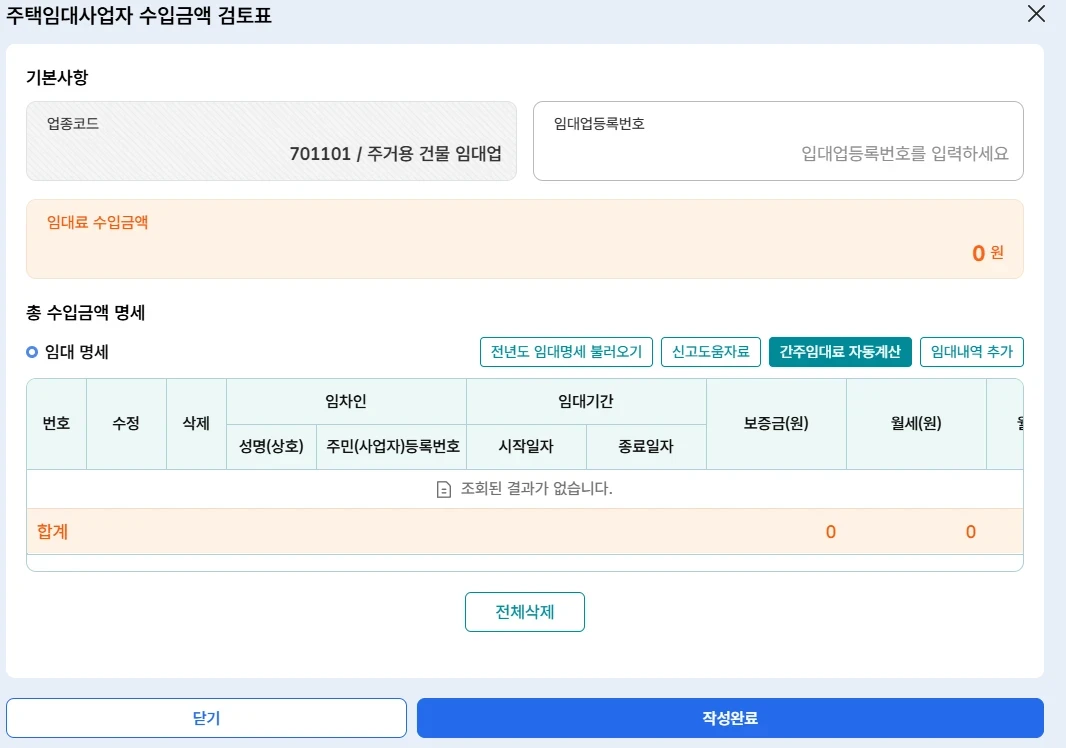Close the 주택임대사업자 수입금액 검토표 dialog with X
Image resolution: width=1066 pixels, height=748 pixels.
pyautogui.click(x=1036, y=14)
